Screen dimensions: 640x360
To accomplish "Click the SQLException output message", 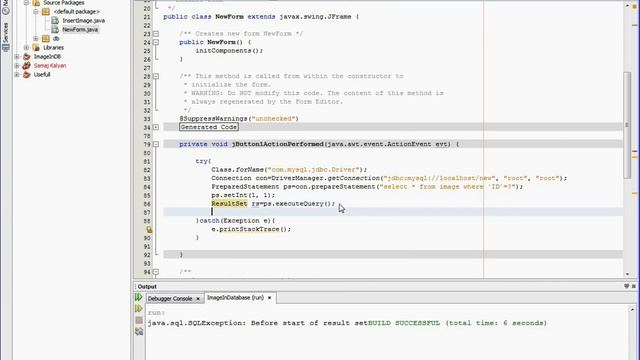I will click(257, 323).
